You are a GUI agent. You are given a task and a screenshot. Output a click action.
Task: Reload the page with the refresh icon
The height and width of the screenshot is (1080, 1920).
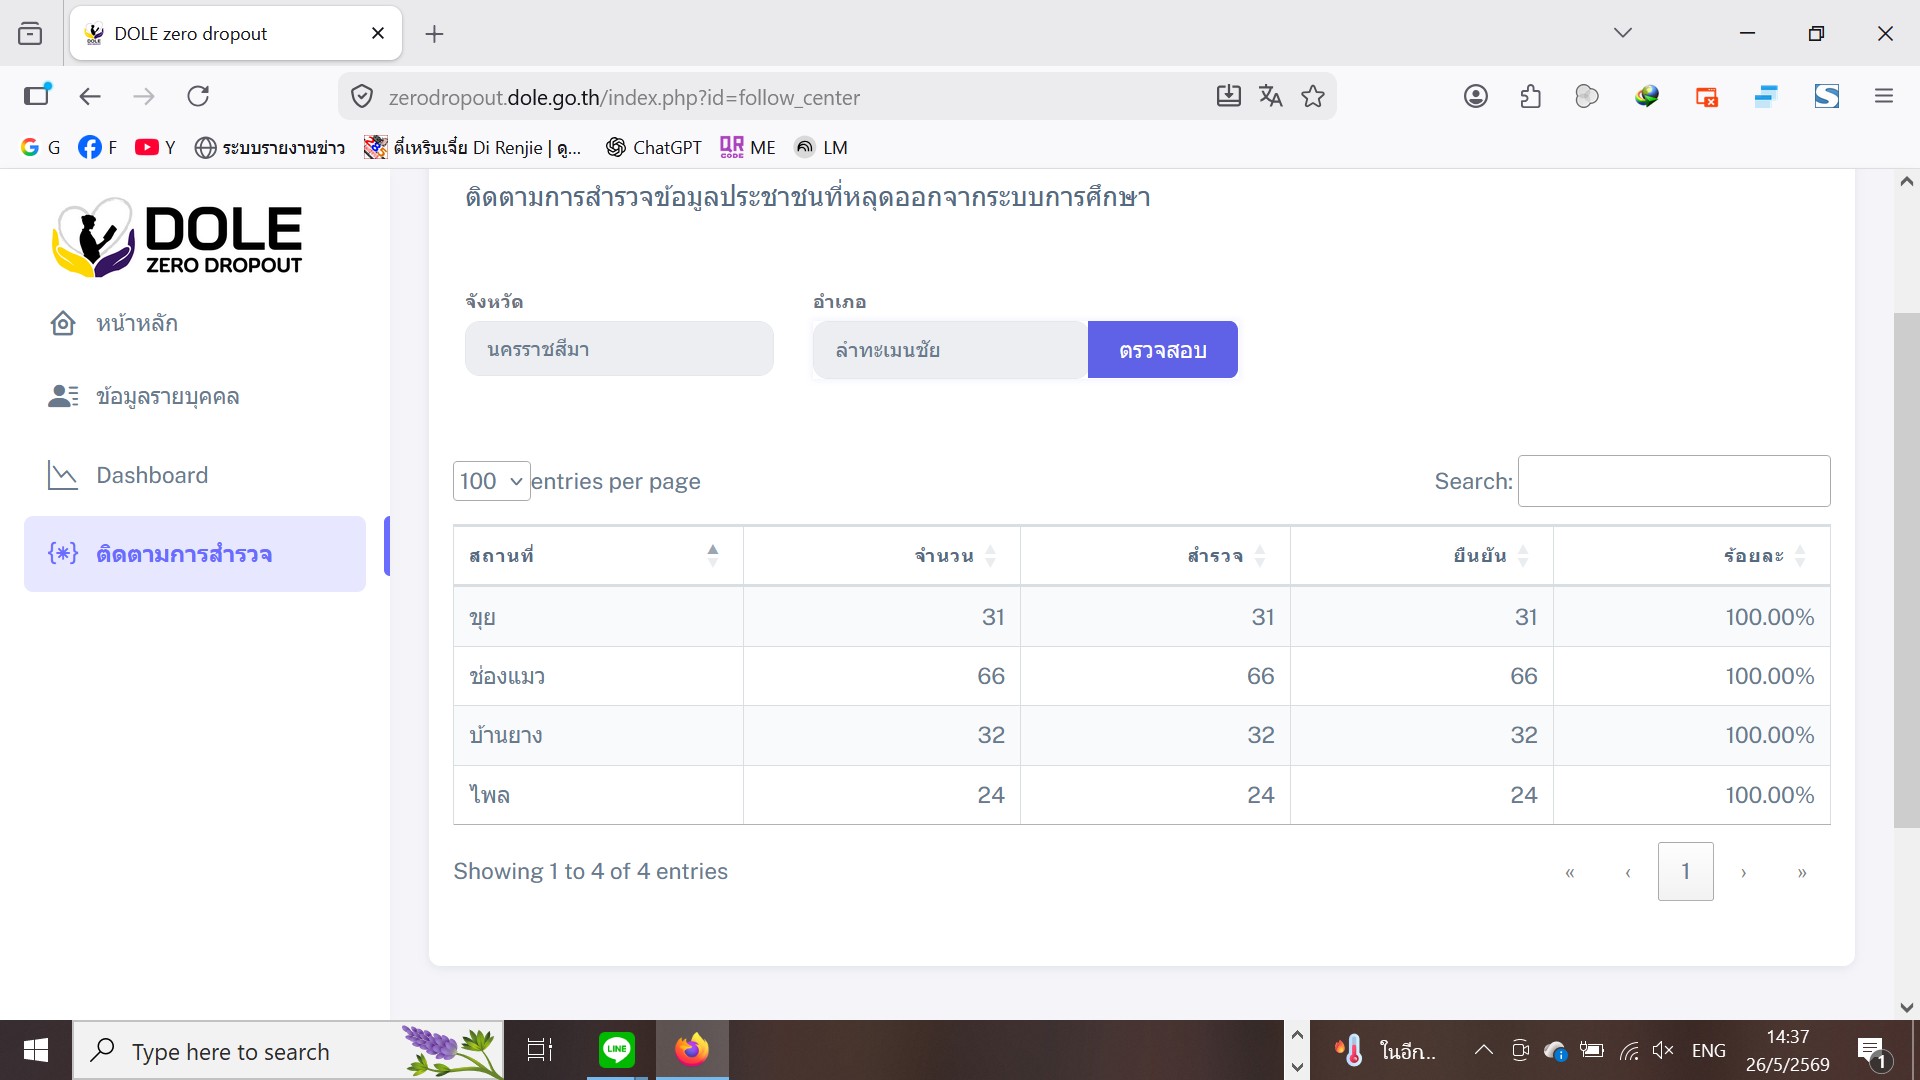198,96
